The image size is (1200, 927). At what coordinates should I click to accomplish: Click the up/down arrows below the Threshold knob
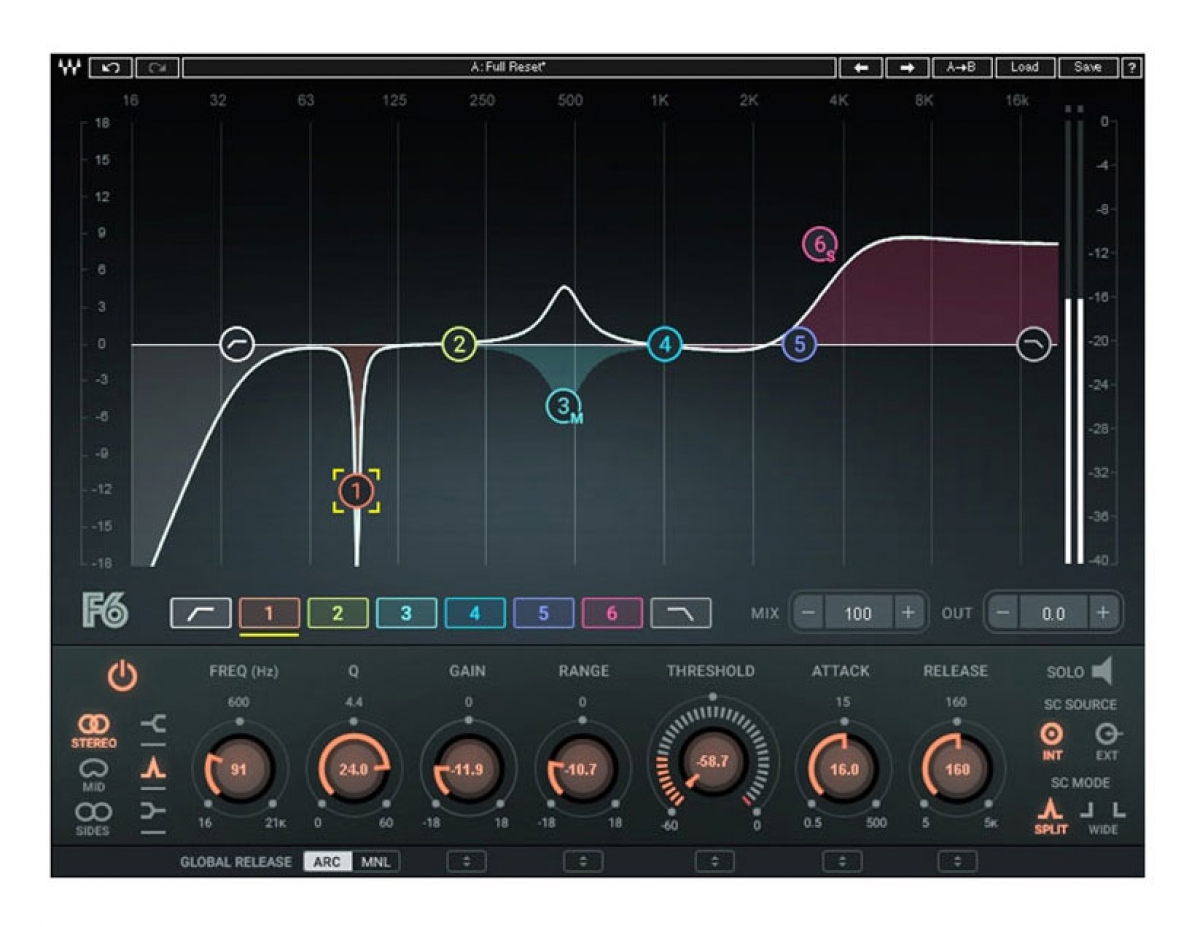(714, 861)
